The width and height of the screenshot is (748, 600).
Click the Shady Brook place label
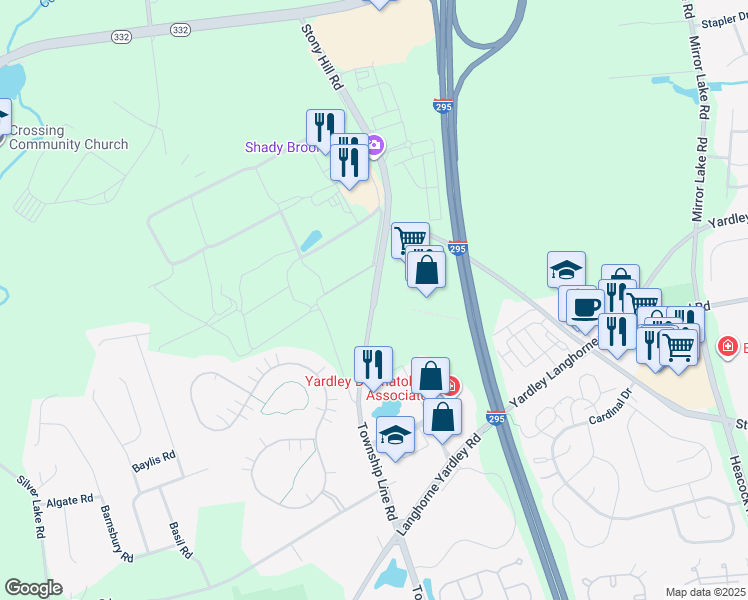pyautogui.click(x=281, y=147)
